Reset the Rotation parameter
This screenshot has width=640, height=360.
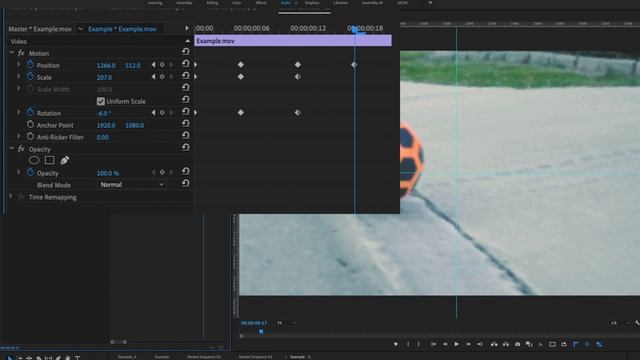pyautogui.click(x=185, y=111)
